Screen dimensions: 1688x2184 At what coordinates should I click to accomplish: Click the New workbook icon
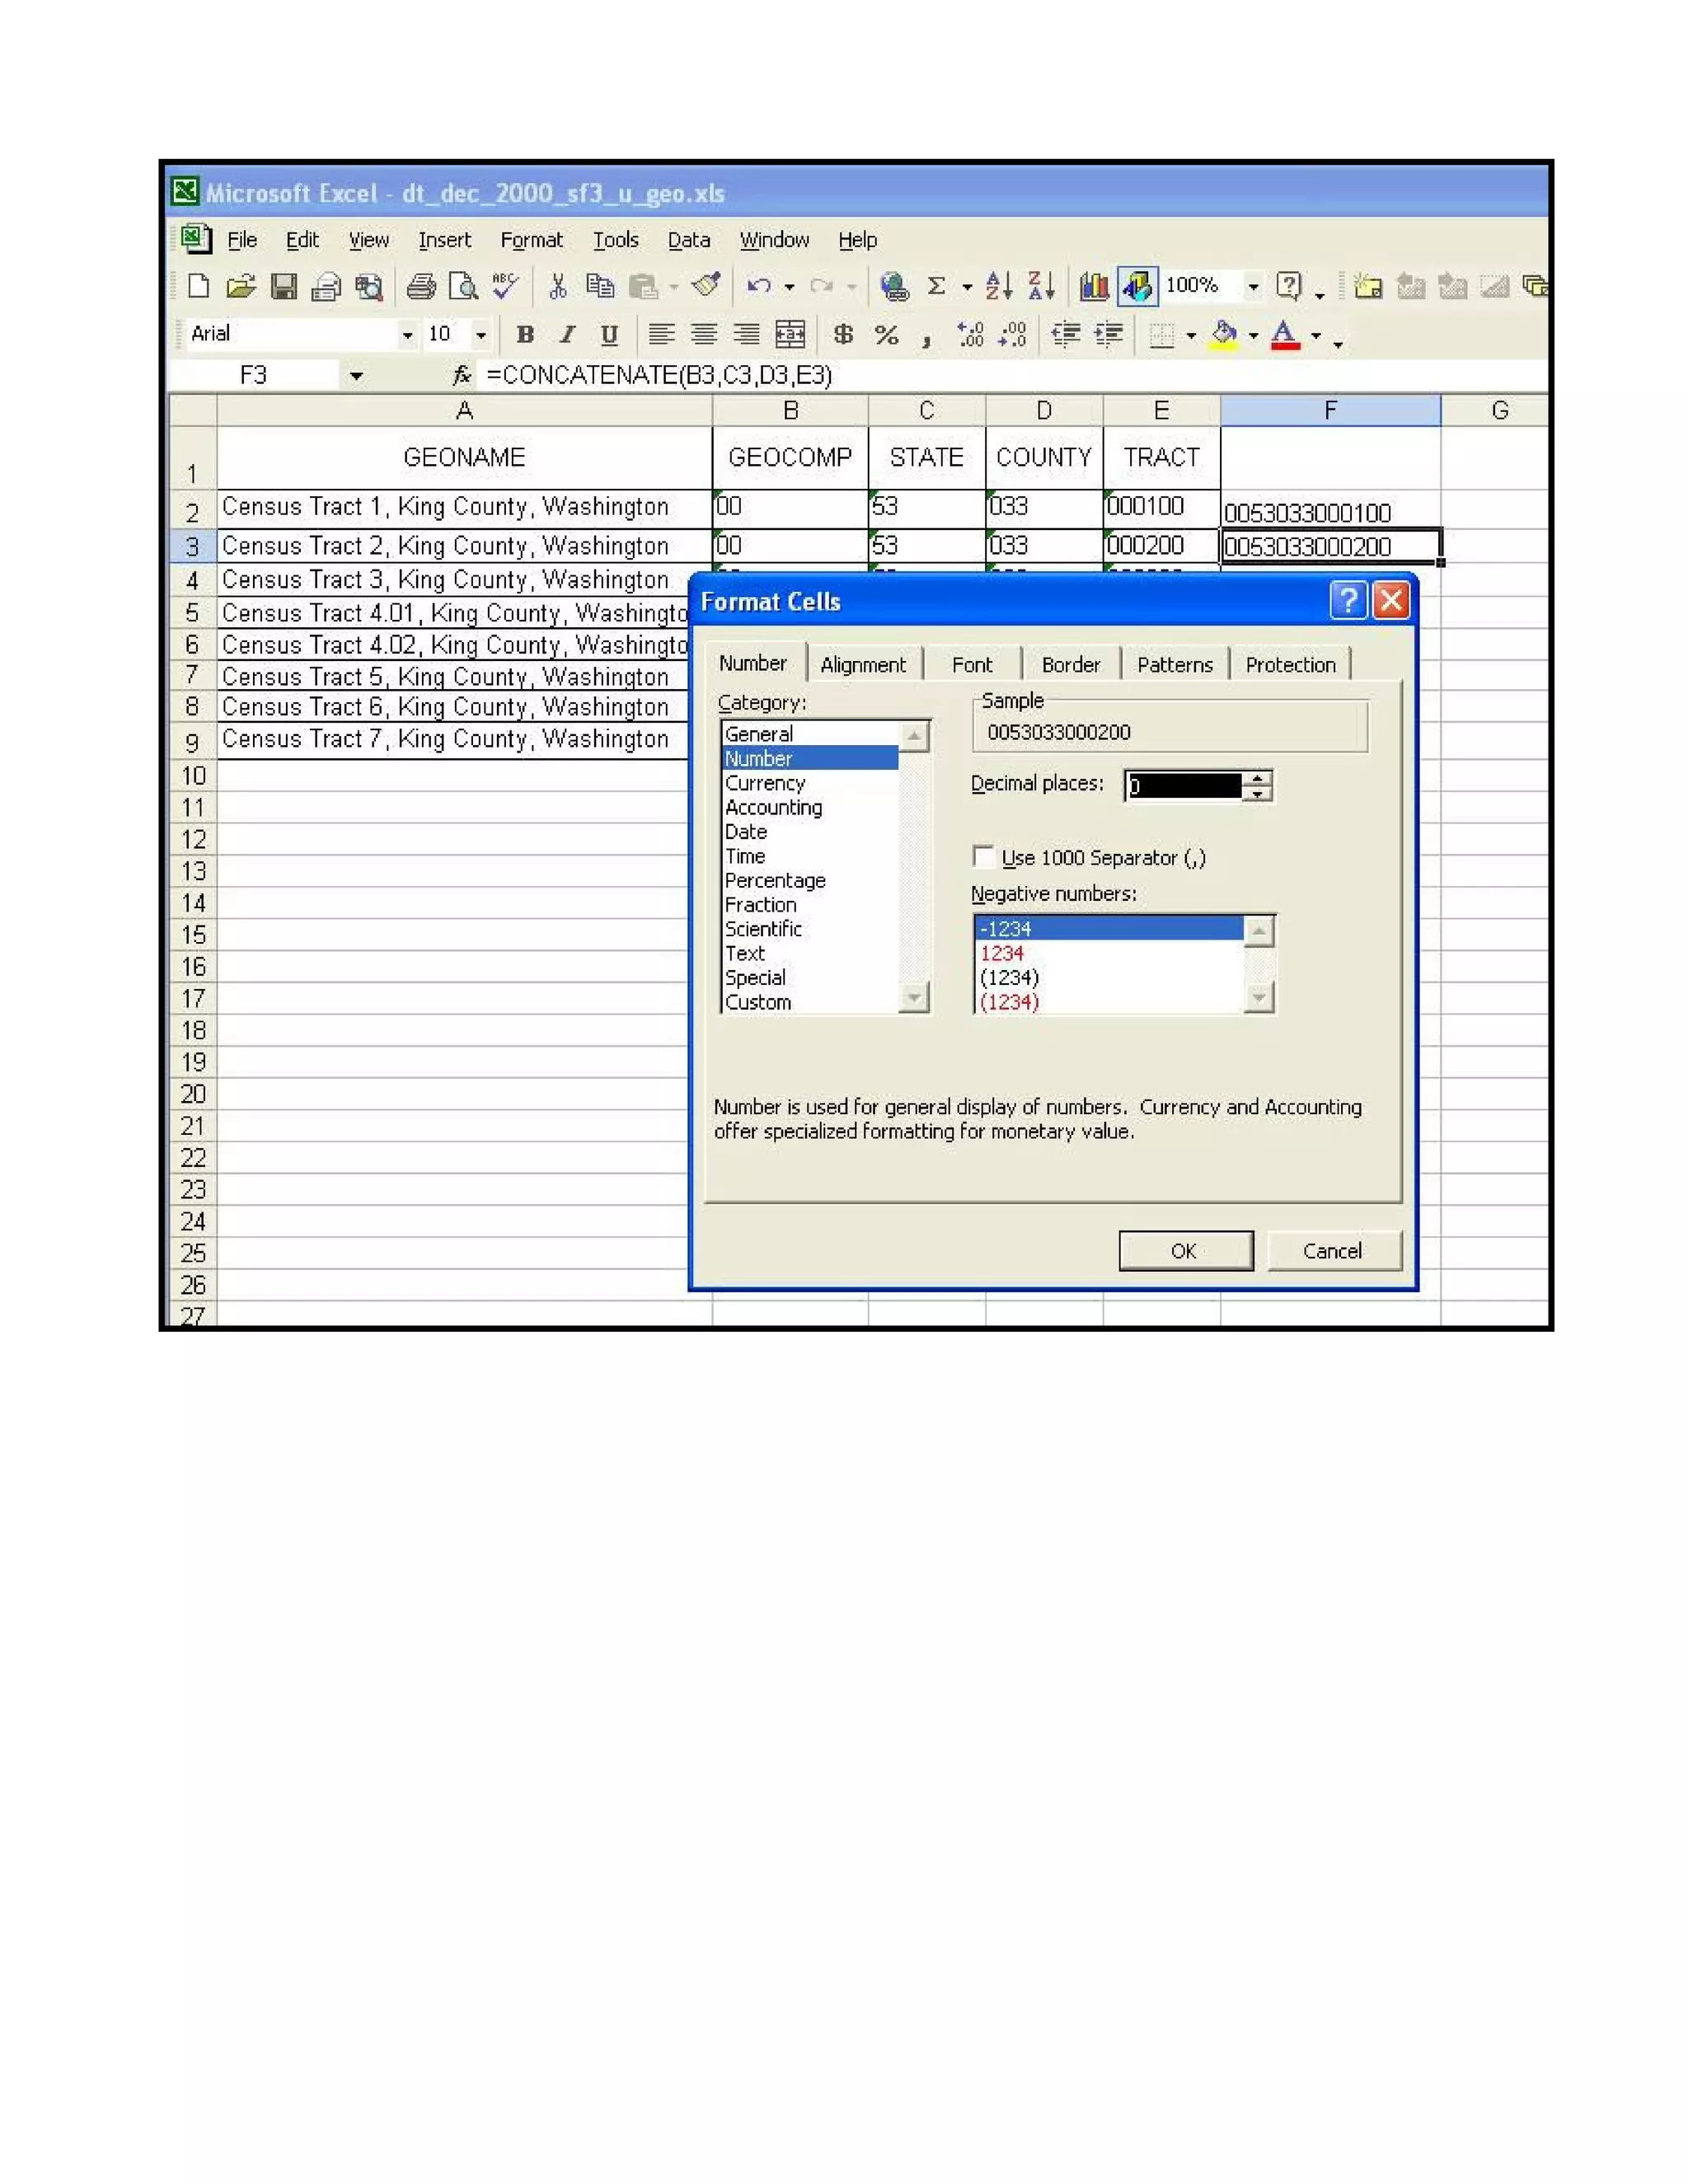[x=199, y=287]
